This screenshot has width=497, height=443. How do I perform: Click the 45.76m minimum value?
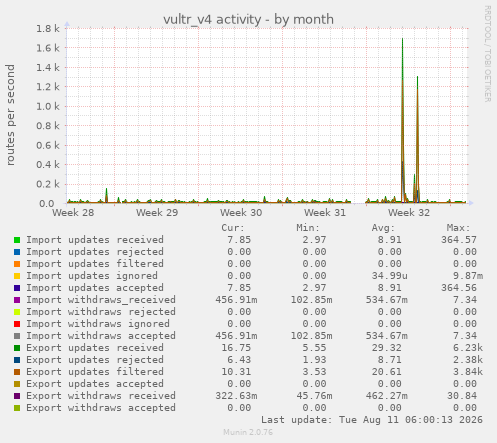314,396
